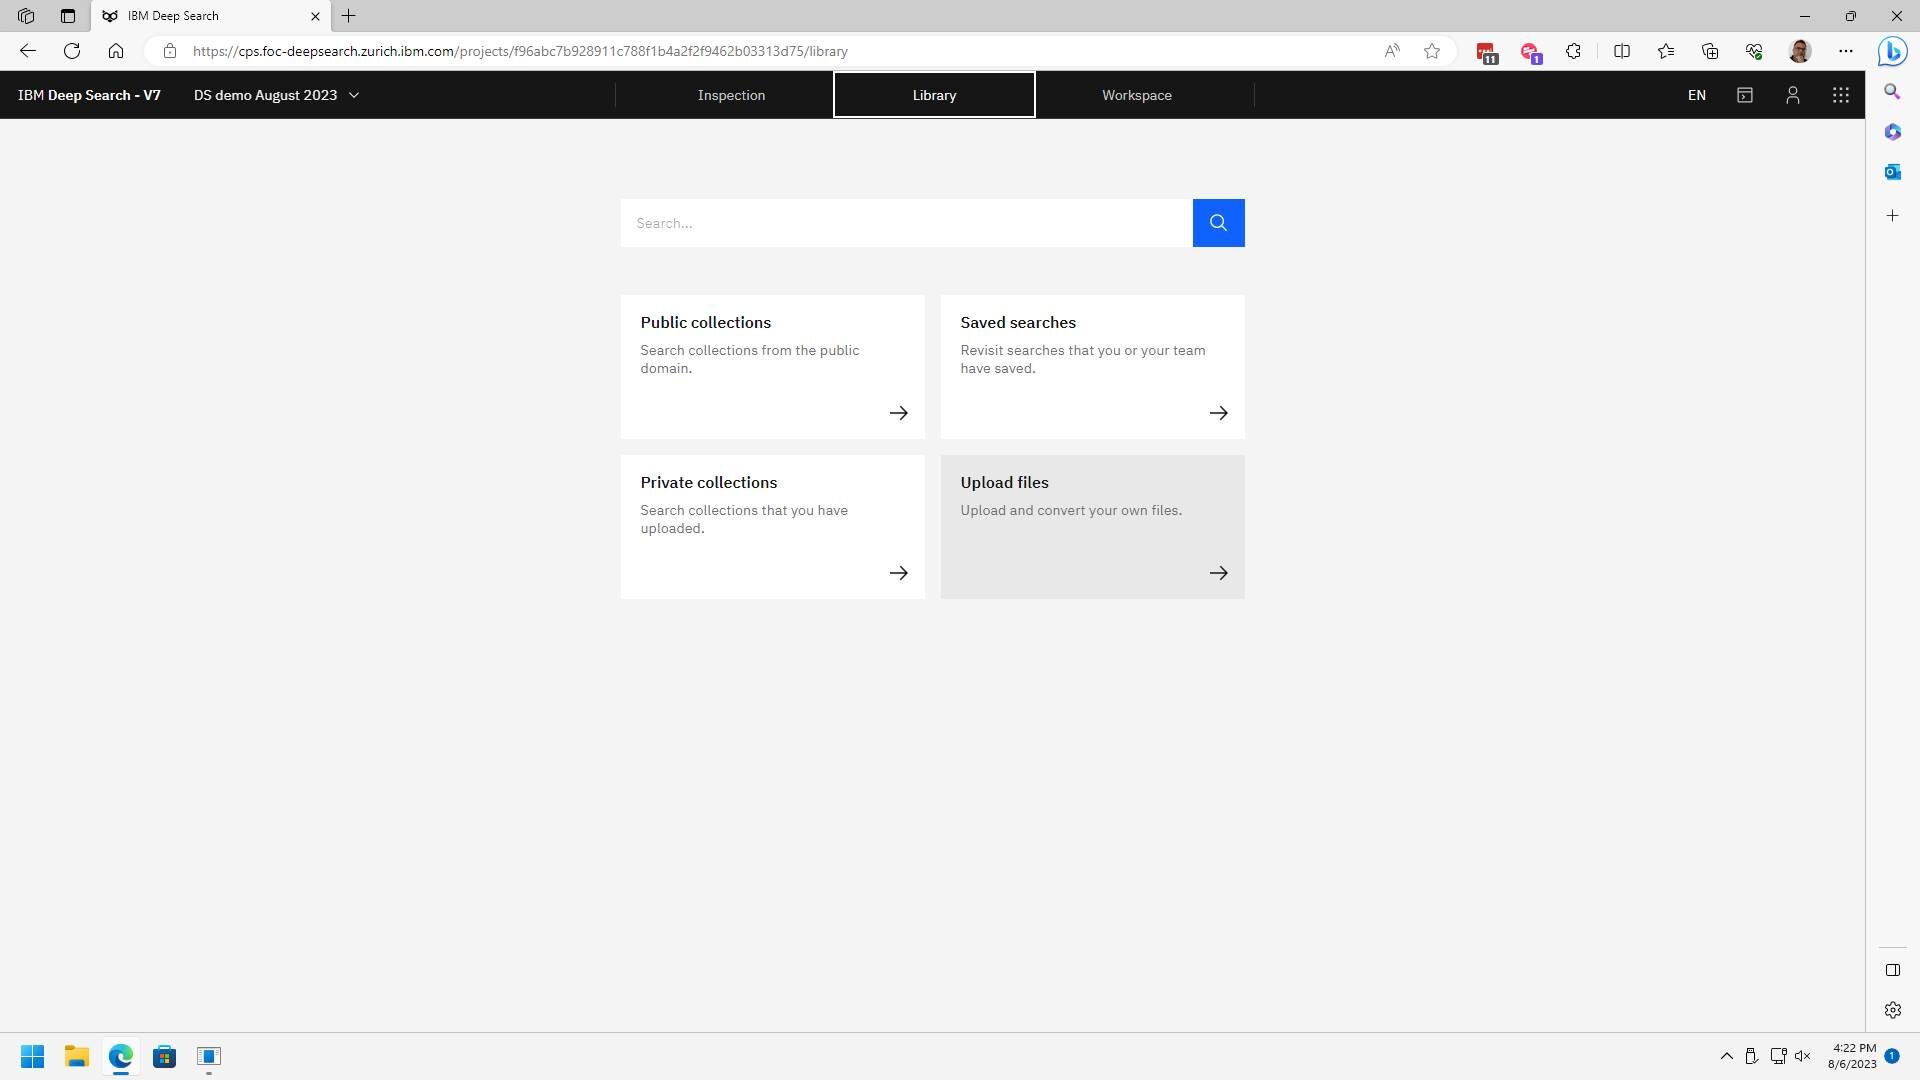
Task: Open Collections icon in browser toolbar
Action: pyautogui.click(x=1710, y=51)
